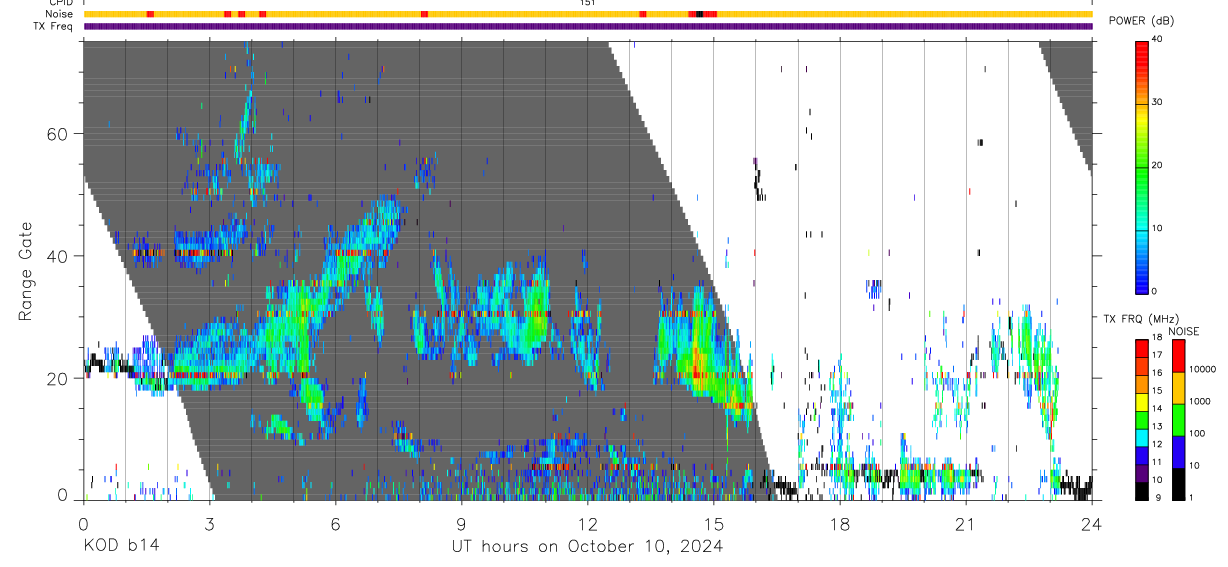Click the x-axis tick label '6'
Image resolution: width=1228 pixels, height=567 pixels.
(x=336, y=524)
